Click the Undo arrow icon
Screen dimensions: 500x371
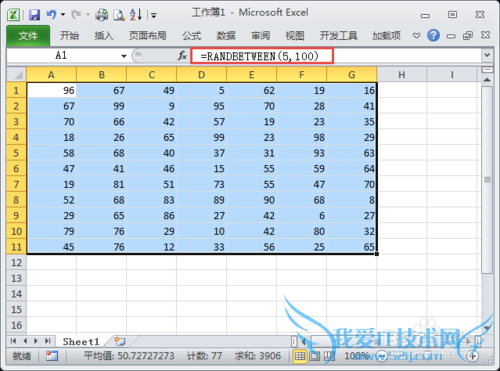(x=51, y=14)
